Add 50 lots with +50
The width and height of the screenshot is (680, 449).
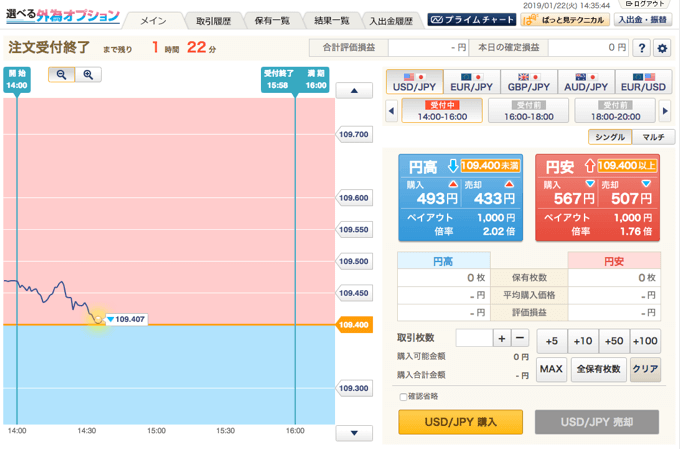614,341
